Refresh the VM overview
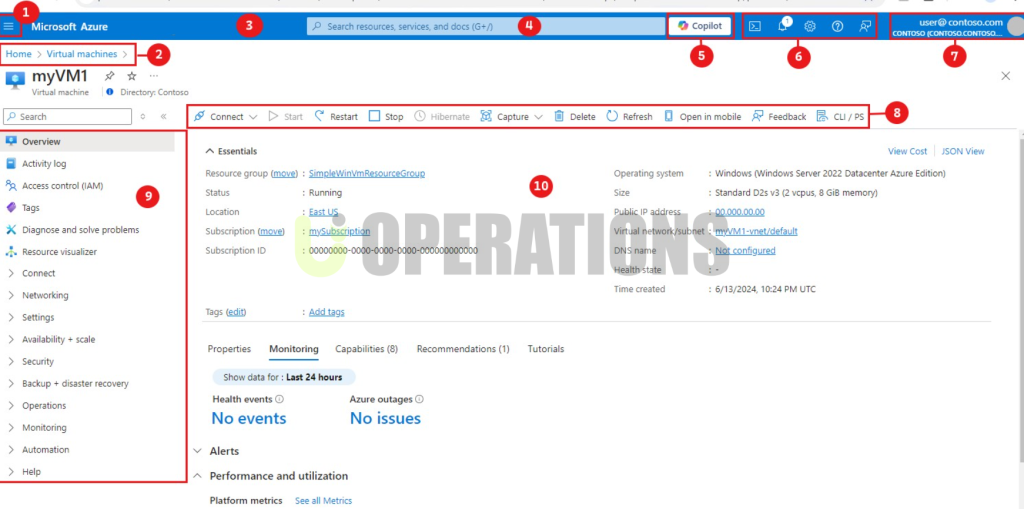This screenshot has width=1024, height=509. pyautogui.click(x=630, y=116)
